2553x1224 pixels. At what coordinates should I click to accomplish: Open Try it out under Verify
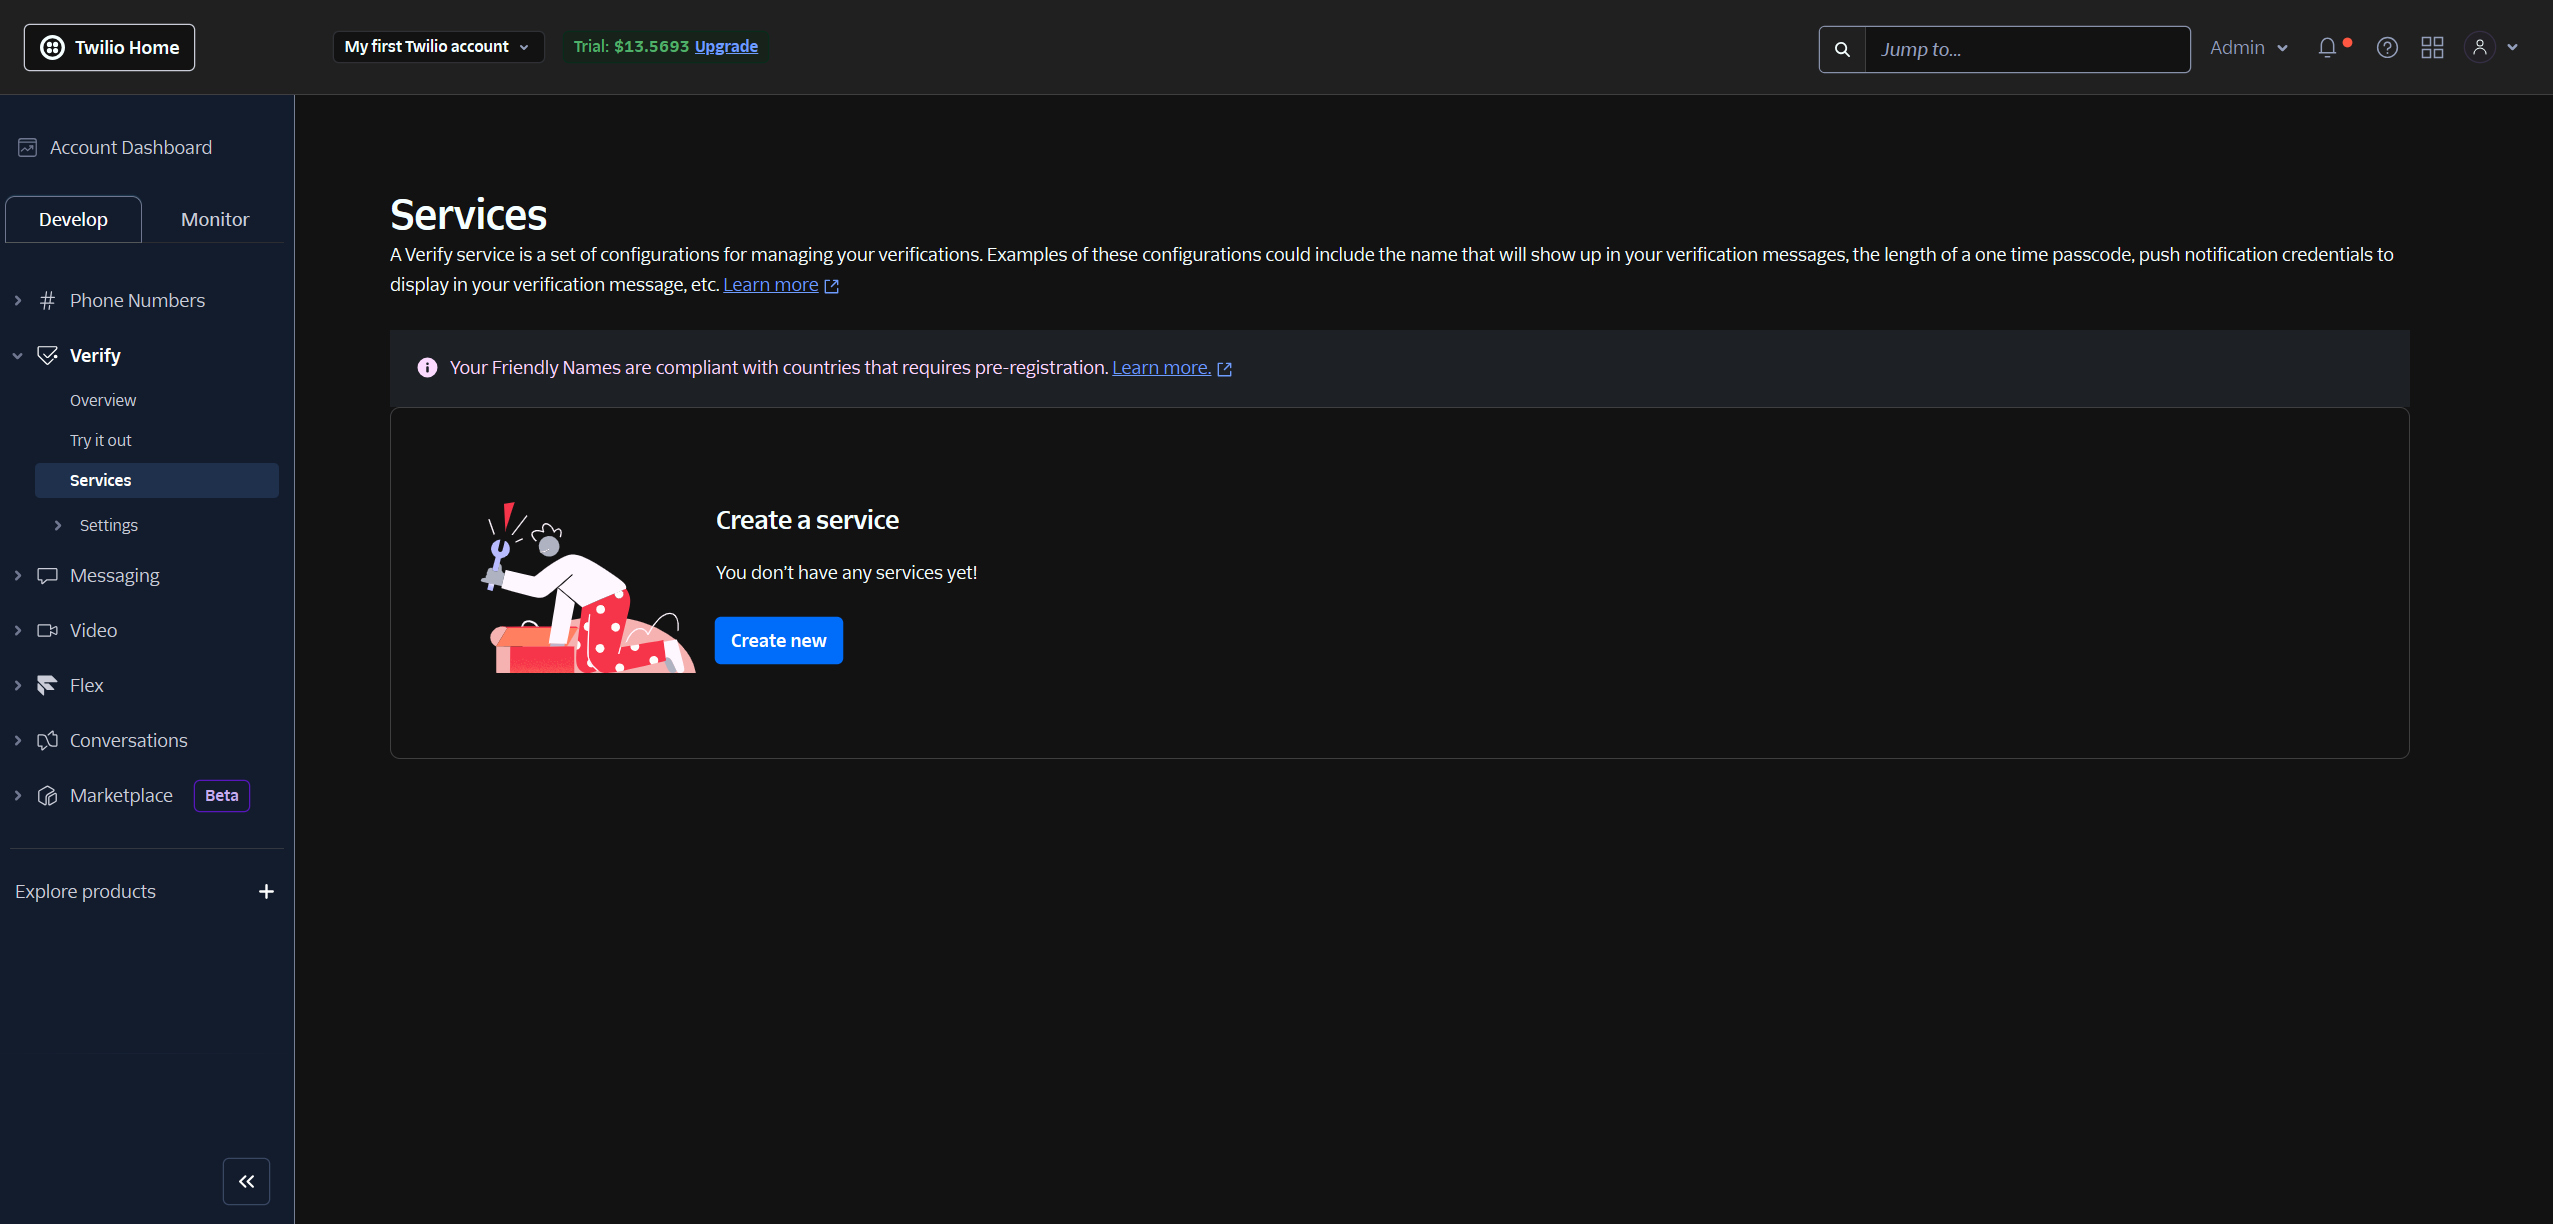[100, 440]
